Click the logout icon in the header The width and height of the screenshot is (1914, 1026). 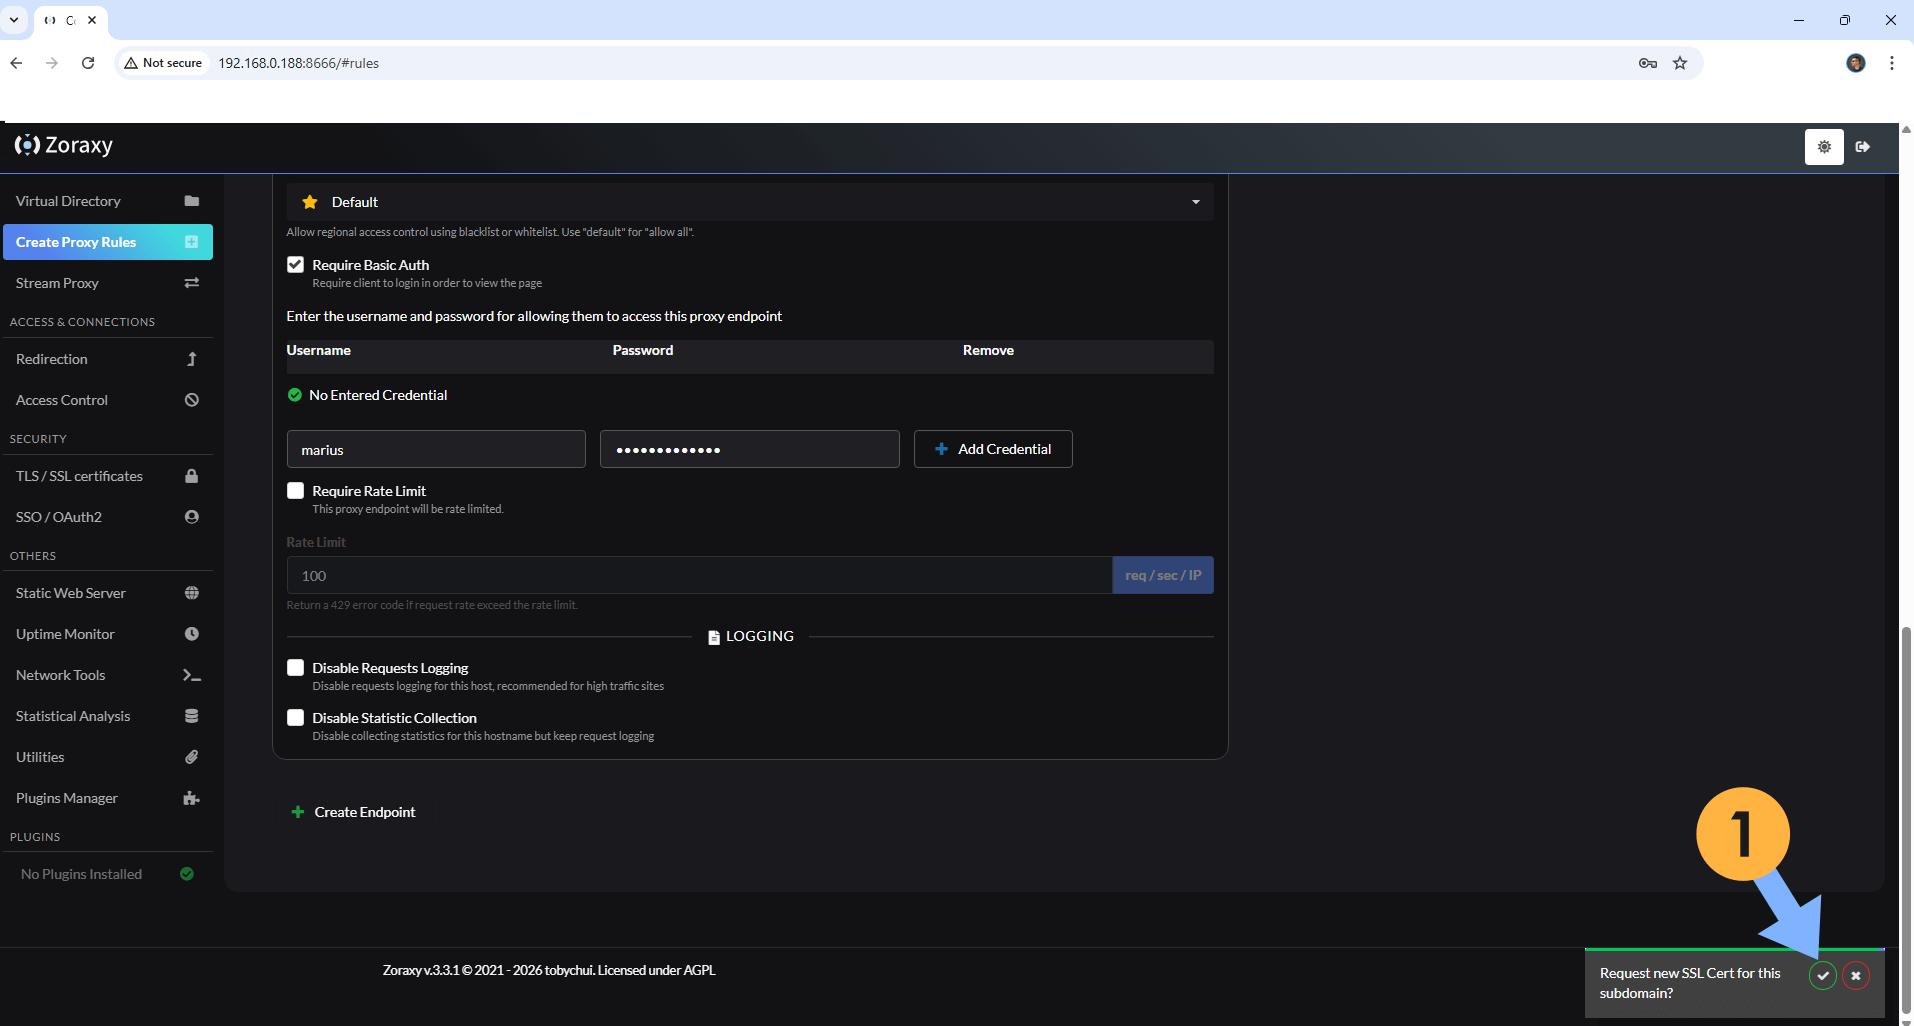tap(1863, 147)
